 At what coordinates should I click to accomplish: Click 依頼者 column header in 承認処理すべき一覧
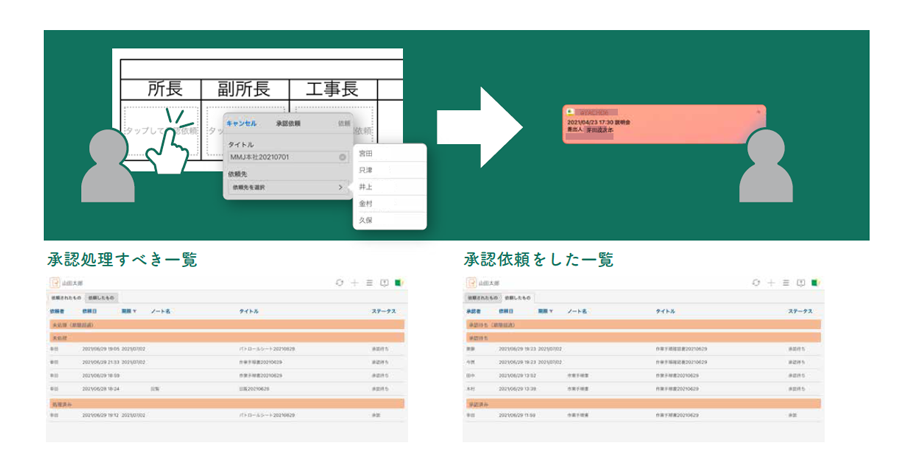[x=57, y=311]
